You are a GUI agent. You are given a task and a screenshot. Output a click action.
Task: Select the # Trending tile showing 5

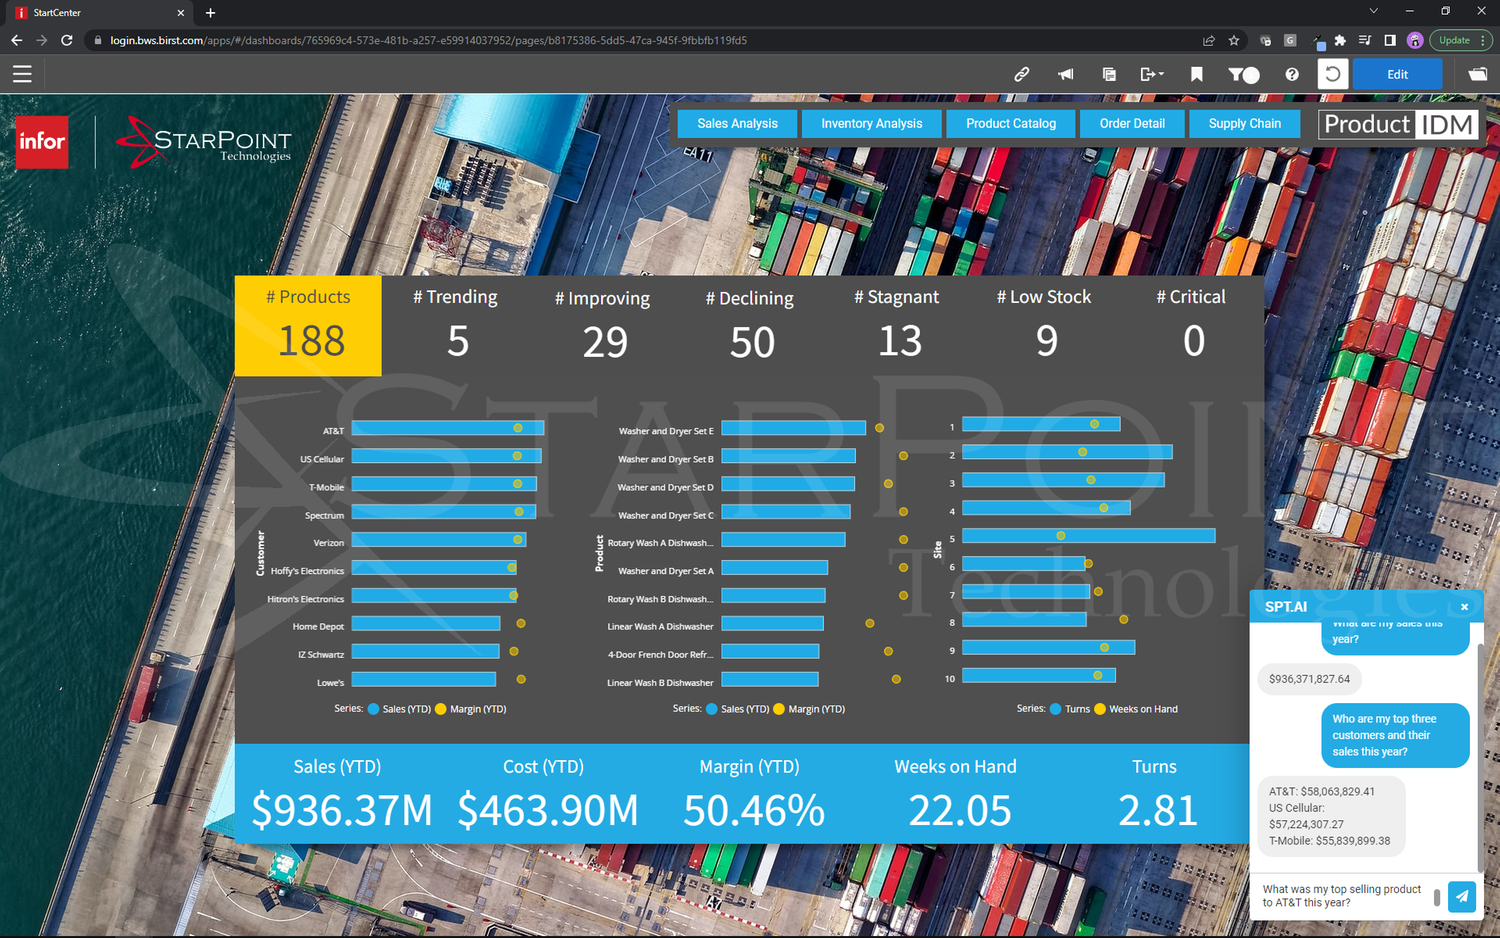point(456,326)
